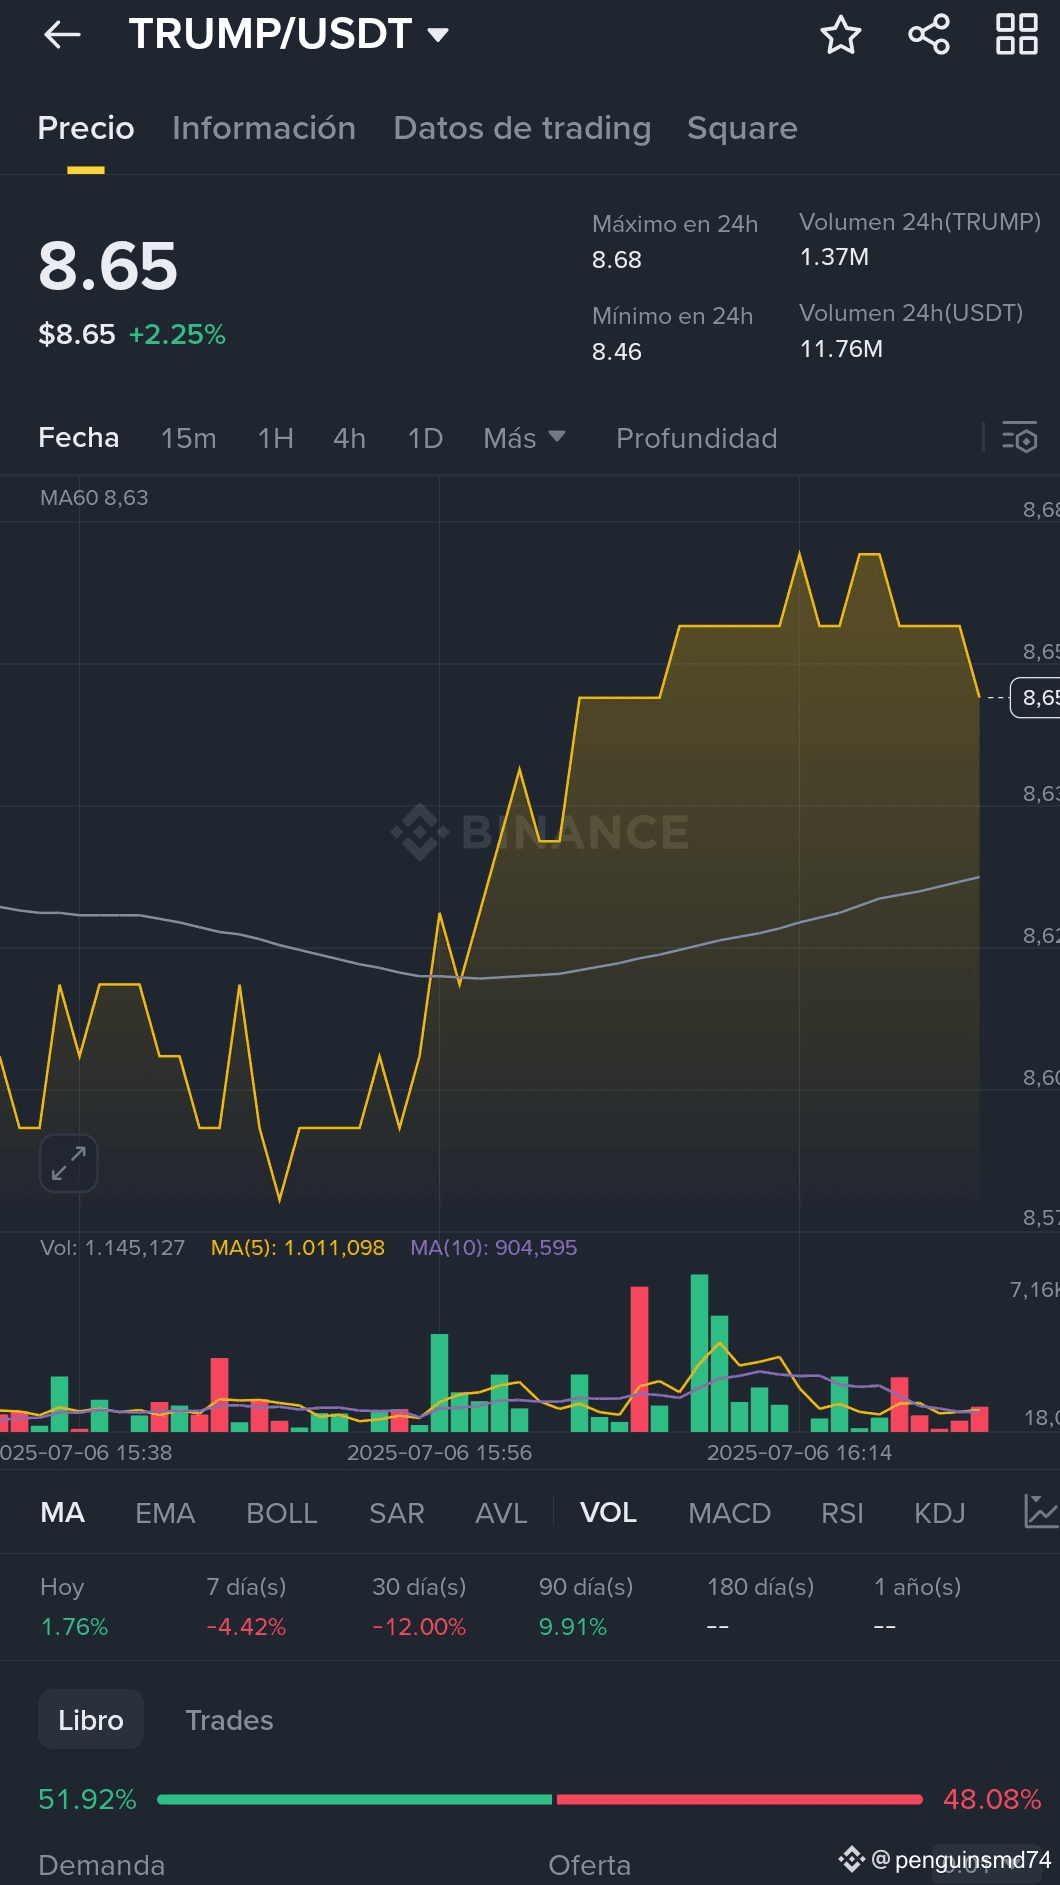This screenshot has width=1060, height=1885.
Task: Toggle the RSI sub-indicator
Action: pyautogui.click(x=842, y=1512)
